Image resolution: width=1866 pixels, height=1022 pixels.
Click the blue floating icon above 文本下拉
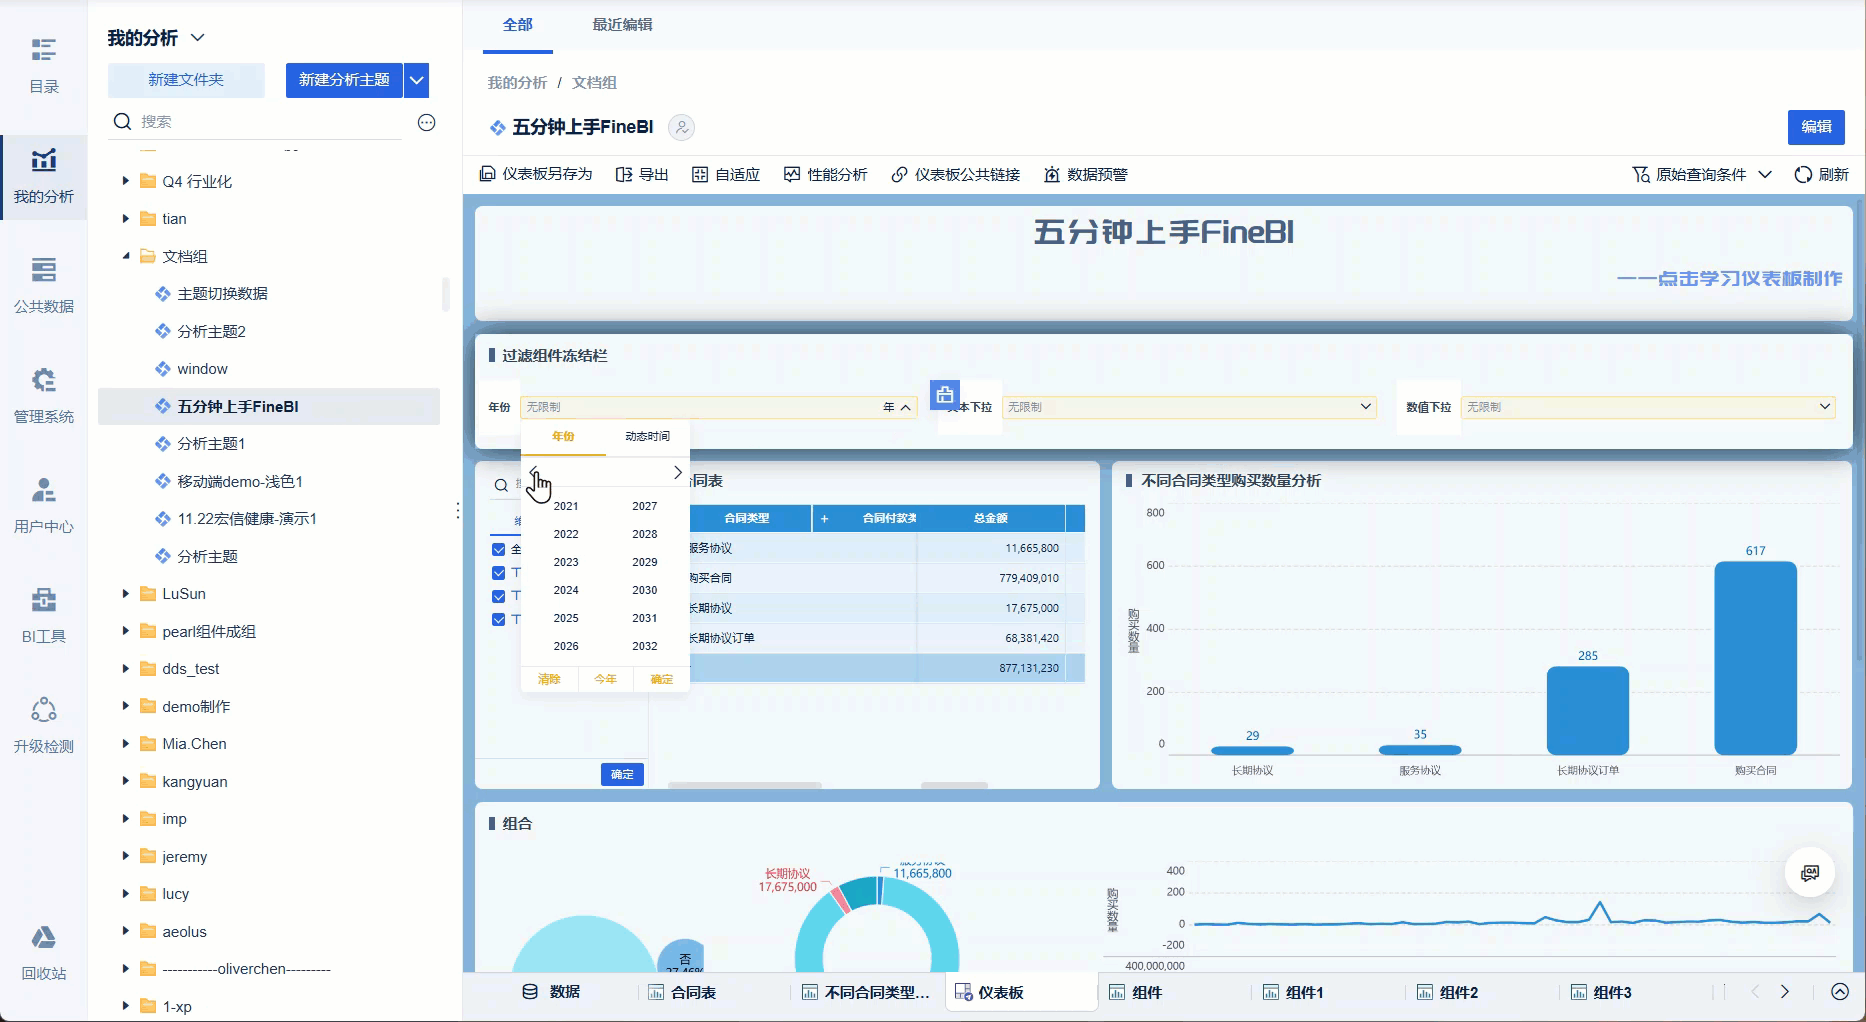[x=945, y=395]
